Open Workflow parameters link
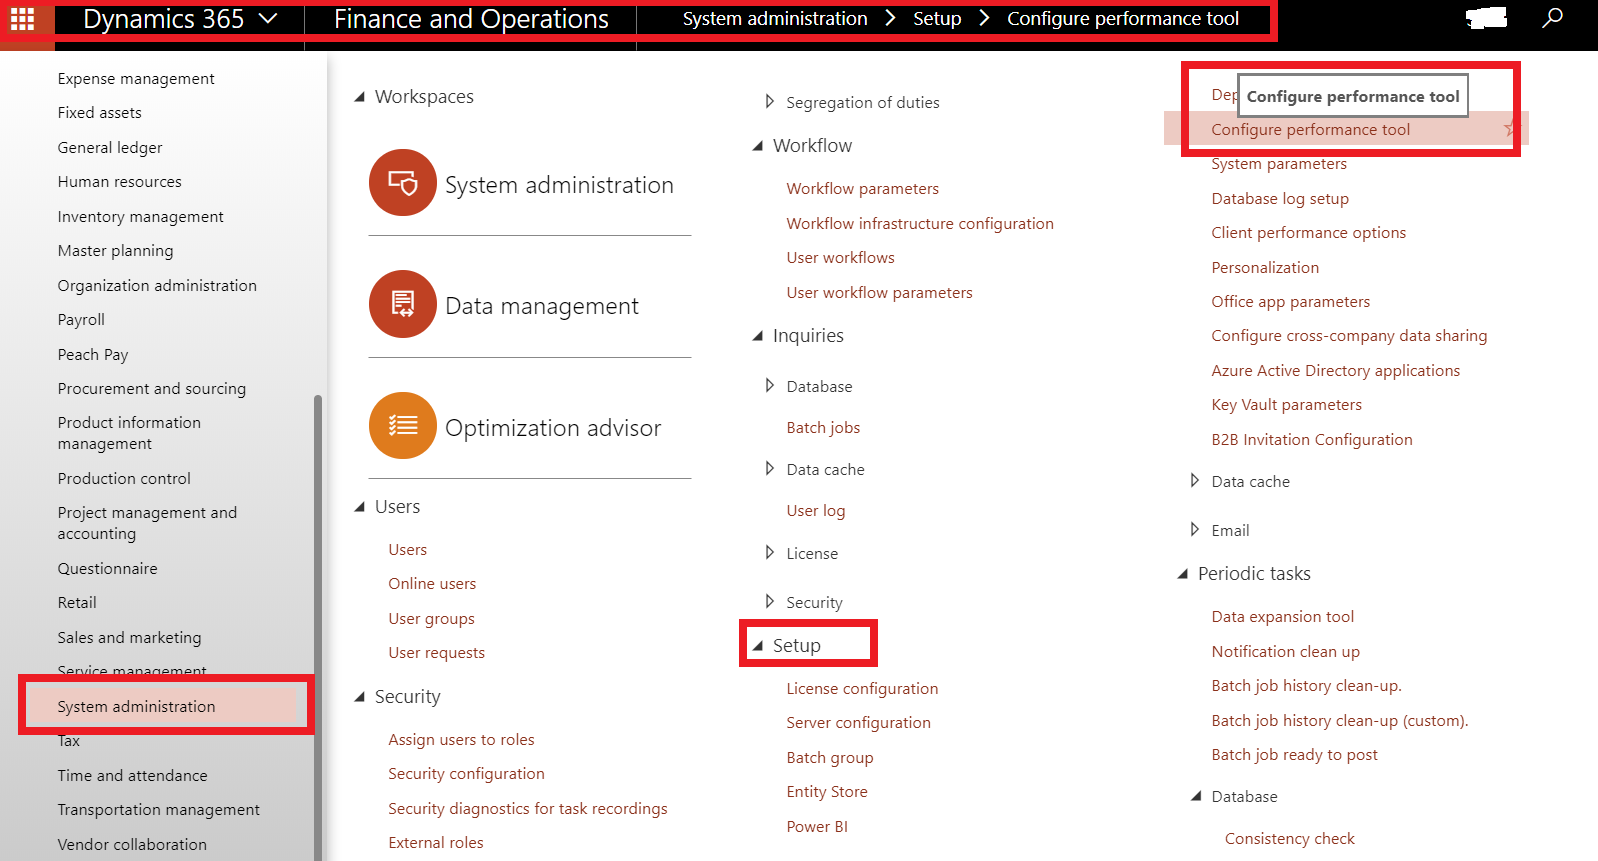1598x861 pixels. pos(863,188)
